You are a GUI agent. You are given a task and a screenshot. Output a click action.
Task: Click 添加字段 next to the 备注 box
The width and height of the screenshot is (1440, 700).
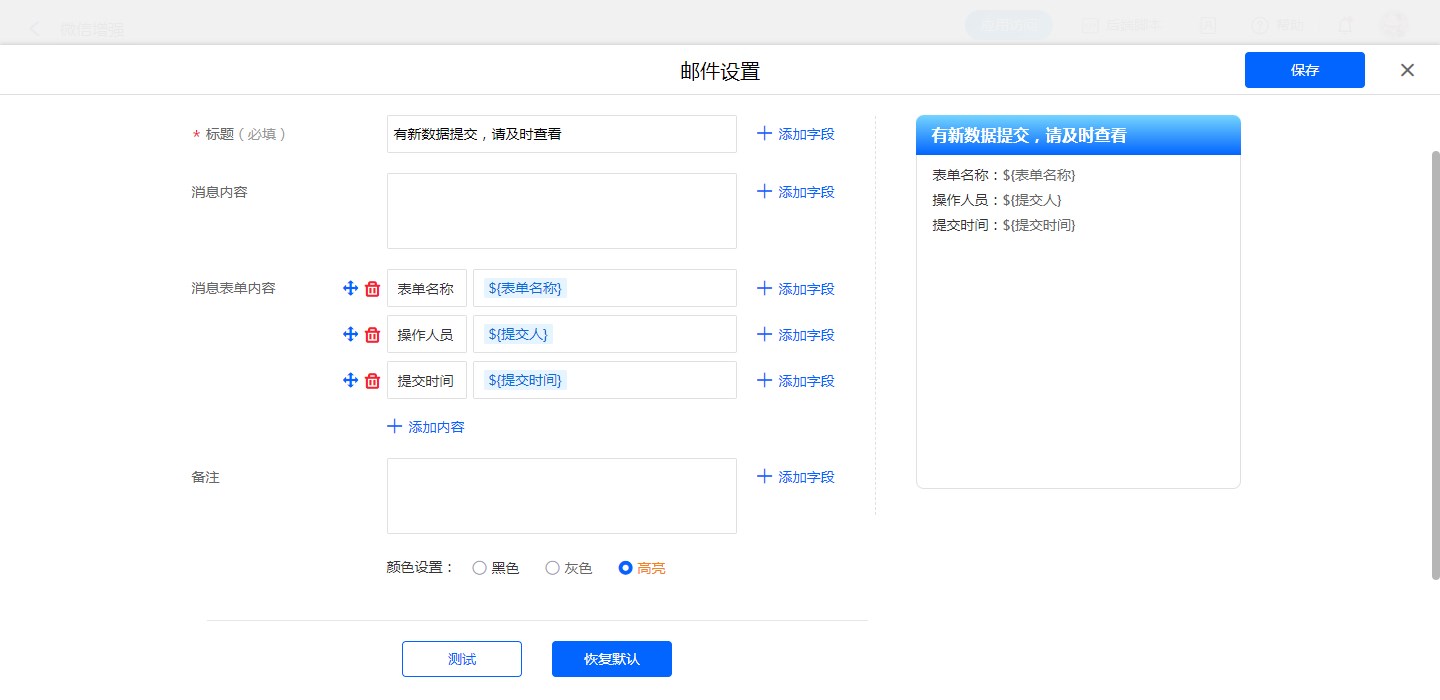pos(795,477)
